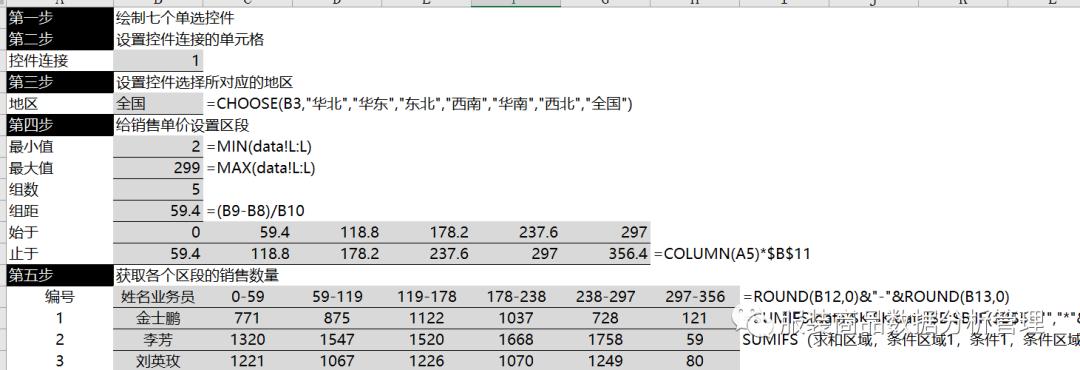Click the 全国 result cell
Image resolution: width=1080 pixels, height=370 pixels.
(158, 104)
